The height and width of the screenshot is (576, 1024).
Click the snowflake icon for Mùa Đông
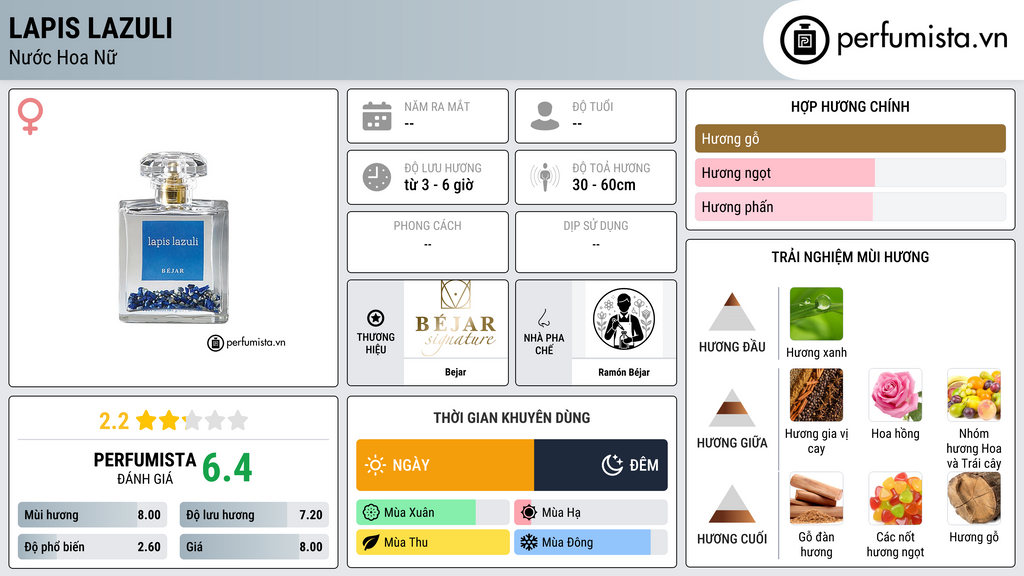pyautogui.click(x=529, y=542)
